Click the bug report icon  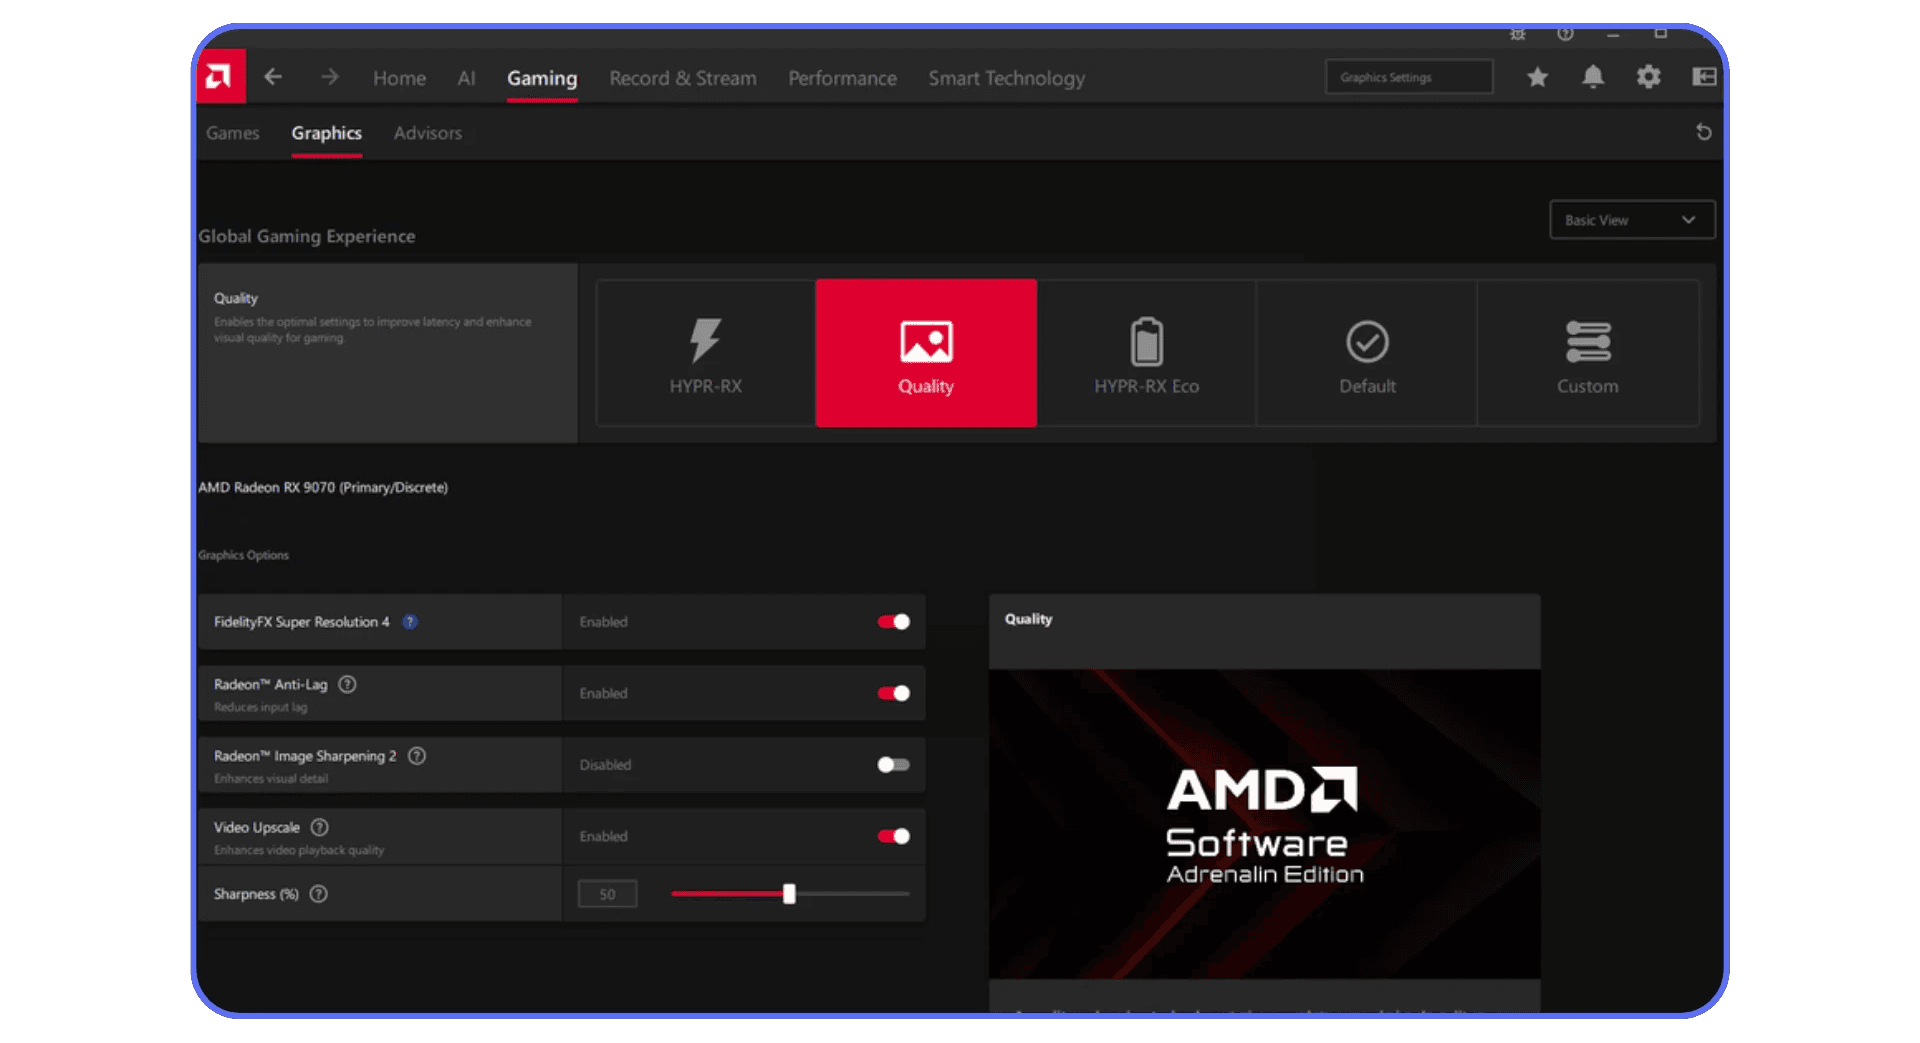pos(1517,34)
